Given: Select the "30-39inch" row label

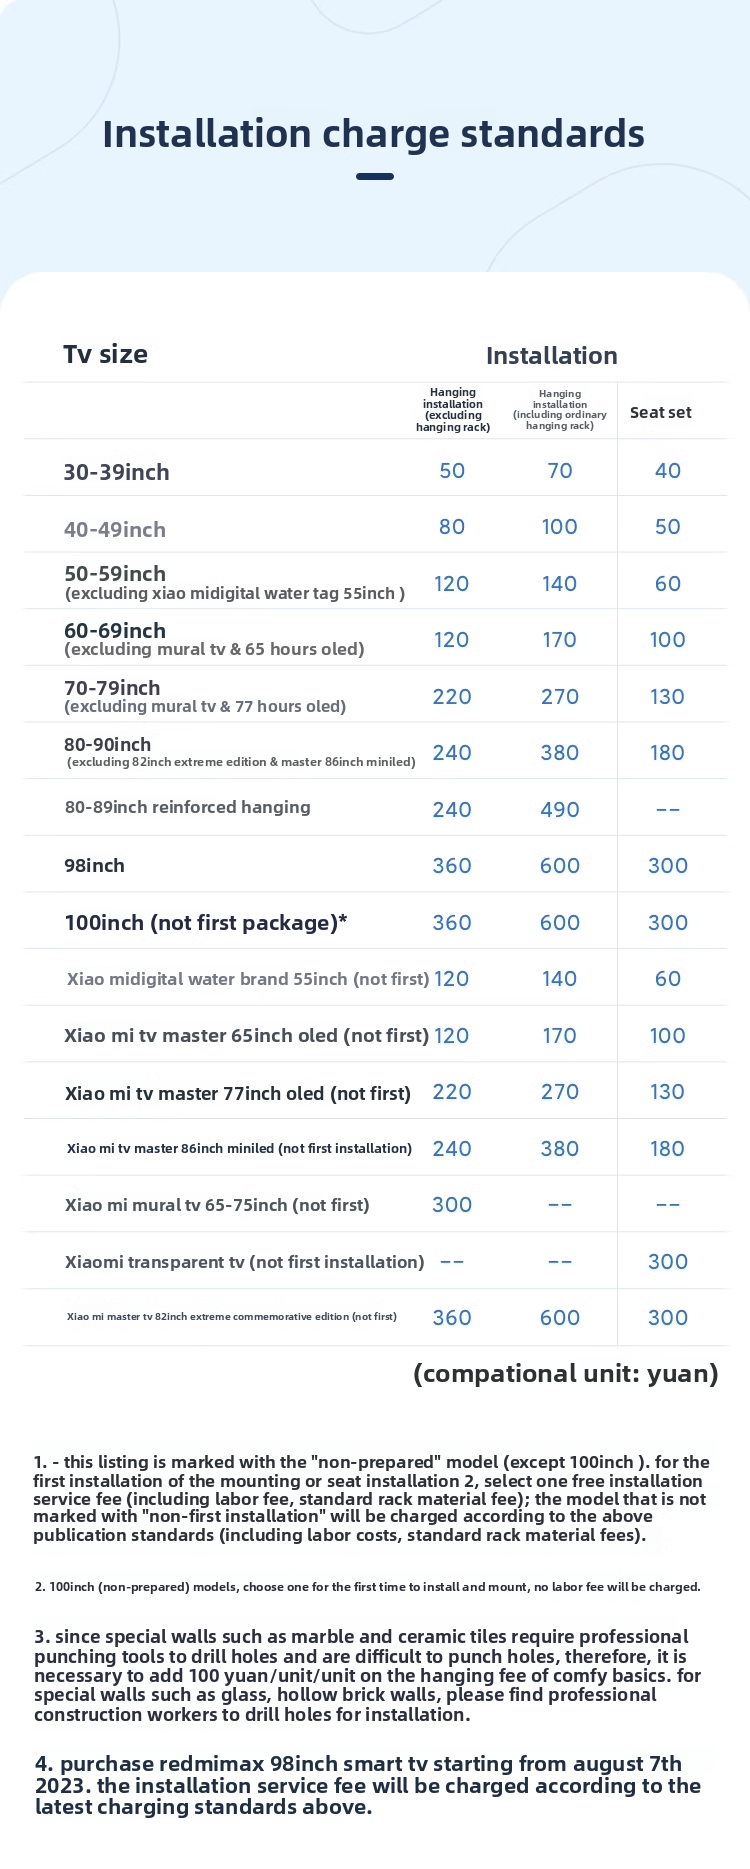Looking at the screenshot, I should pos(116,472).
